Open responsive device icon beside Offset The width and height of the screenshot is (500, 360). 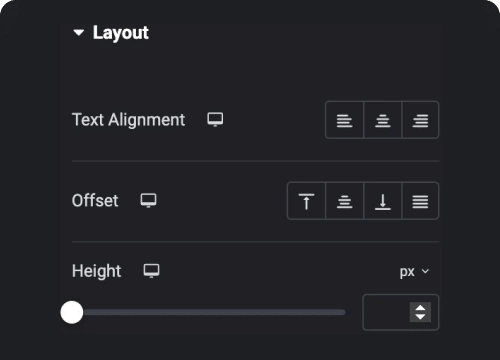(x=148, y=200)
